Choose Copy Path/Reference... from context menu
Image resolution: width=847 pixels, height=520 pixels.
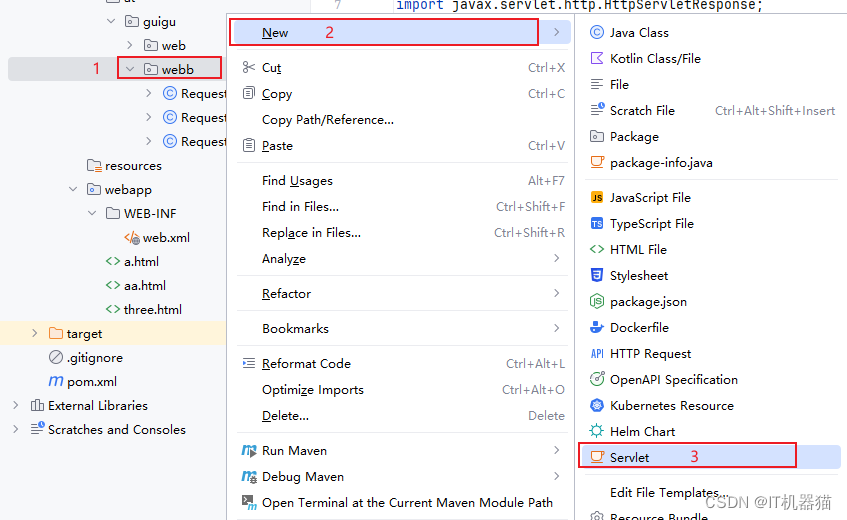(x=328, y=120)
